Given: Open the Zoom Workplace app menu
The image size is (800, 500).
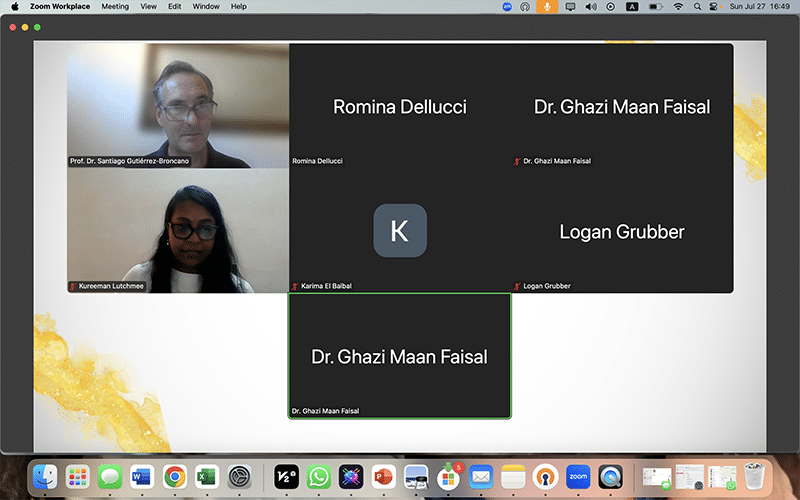Looking at the screenshot, I should 61,6.
